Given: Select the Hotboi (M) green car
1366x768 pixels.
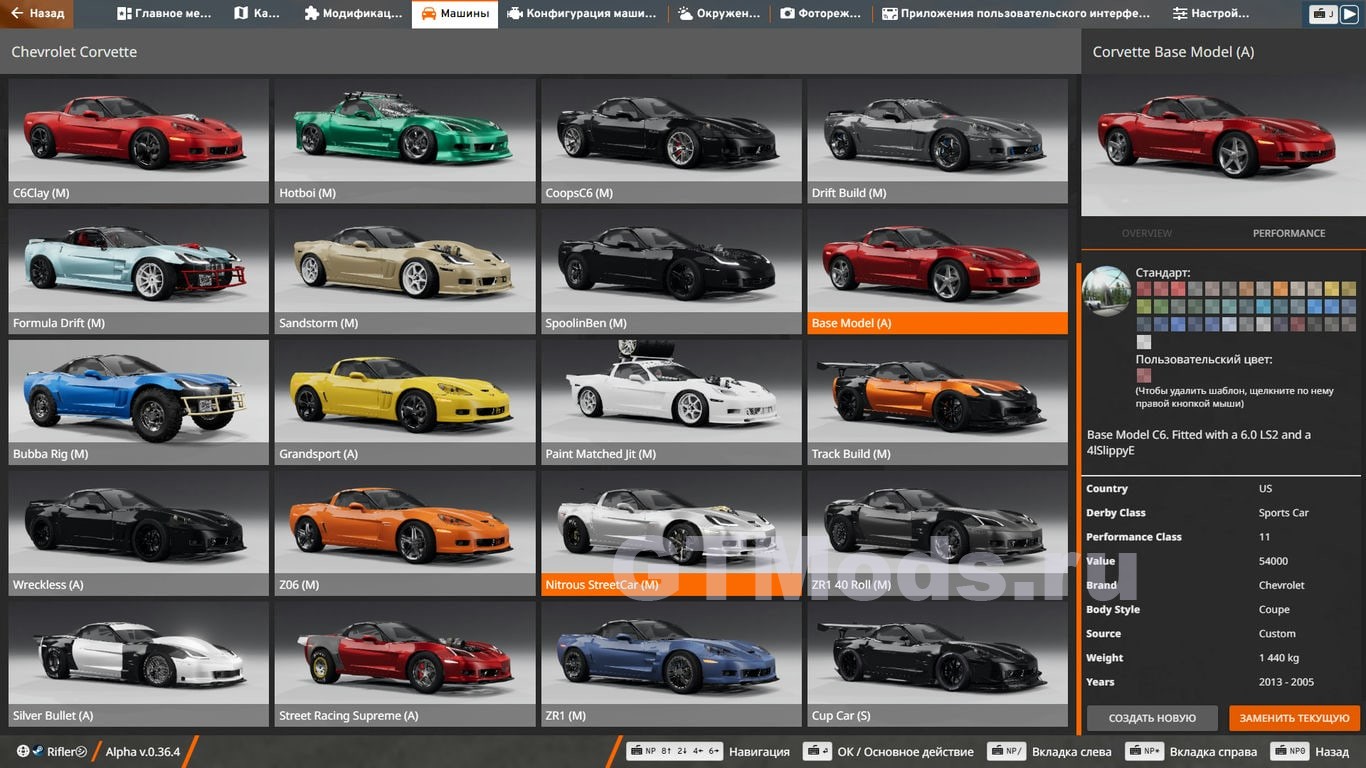Looking at the screenshot, I should coord(405,141).
